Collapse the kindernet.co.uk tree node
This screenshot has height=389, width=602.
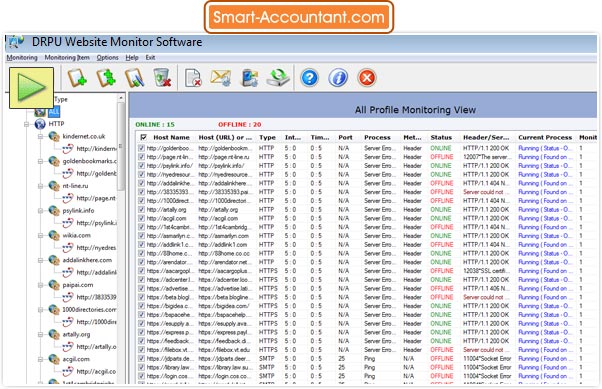40,136
